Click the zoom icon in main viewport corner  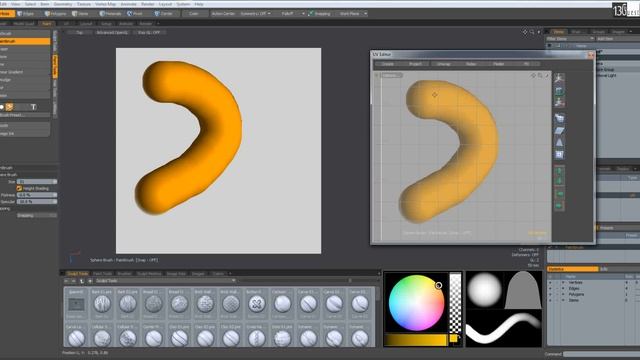click(x=532, y=32)
